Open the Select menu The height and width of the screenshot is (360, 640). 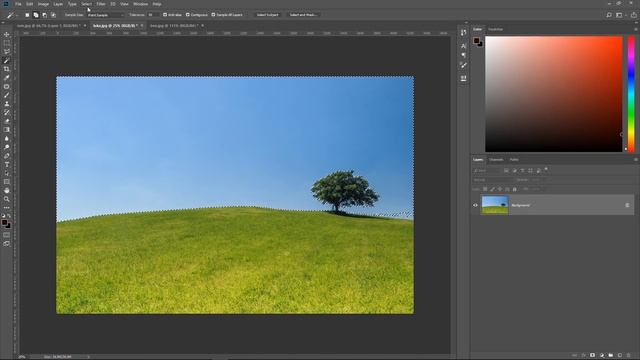tap(86, 4)
